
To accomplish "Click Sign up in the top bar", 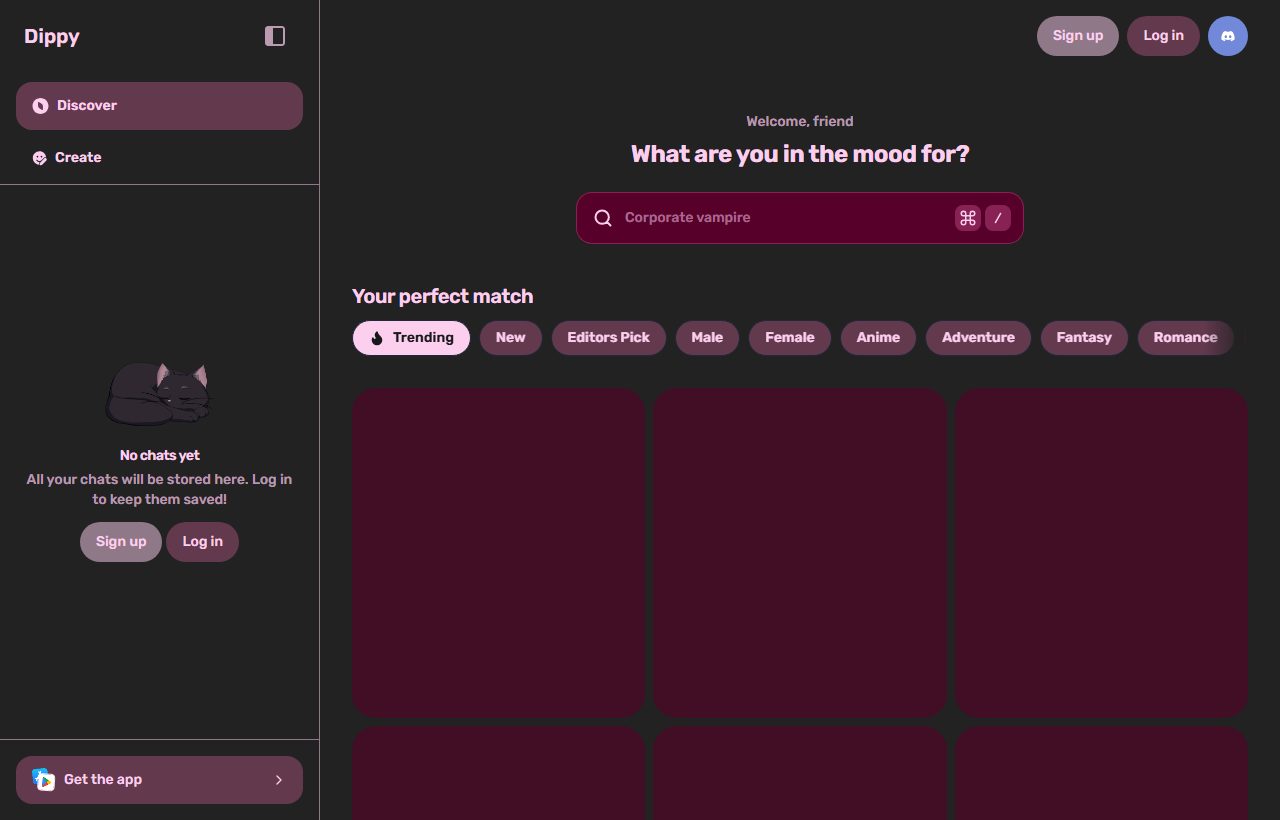I will tap(1078, 36).
